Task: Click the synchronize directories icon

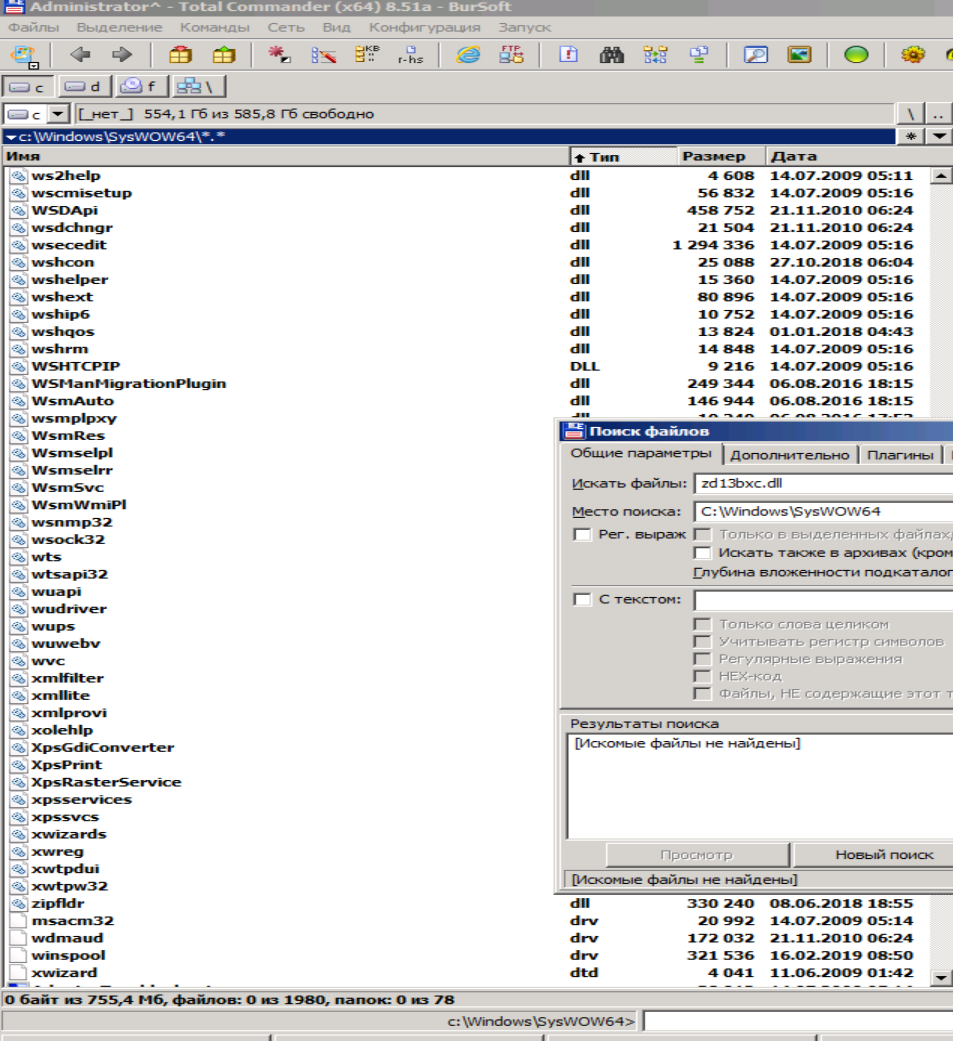Action: click(x=655, y=54)
